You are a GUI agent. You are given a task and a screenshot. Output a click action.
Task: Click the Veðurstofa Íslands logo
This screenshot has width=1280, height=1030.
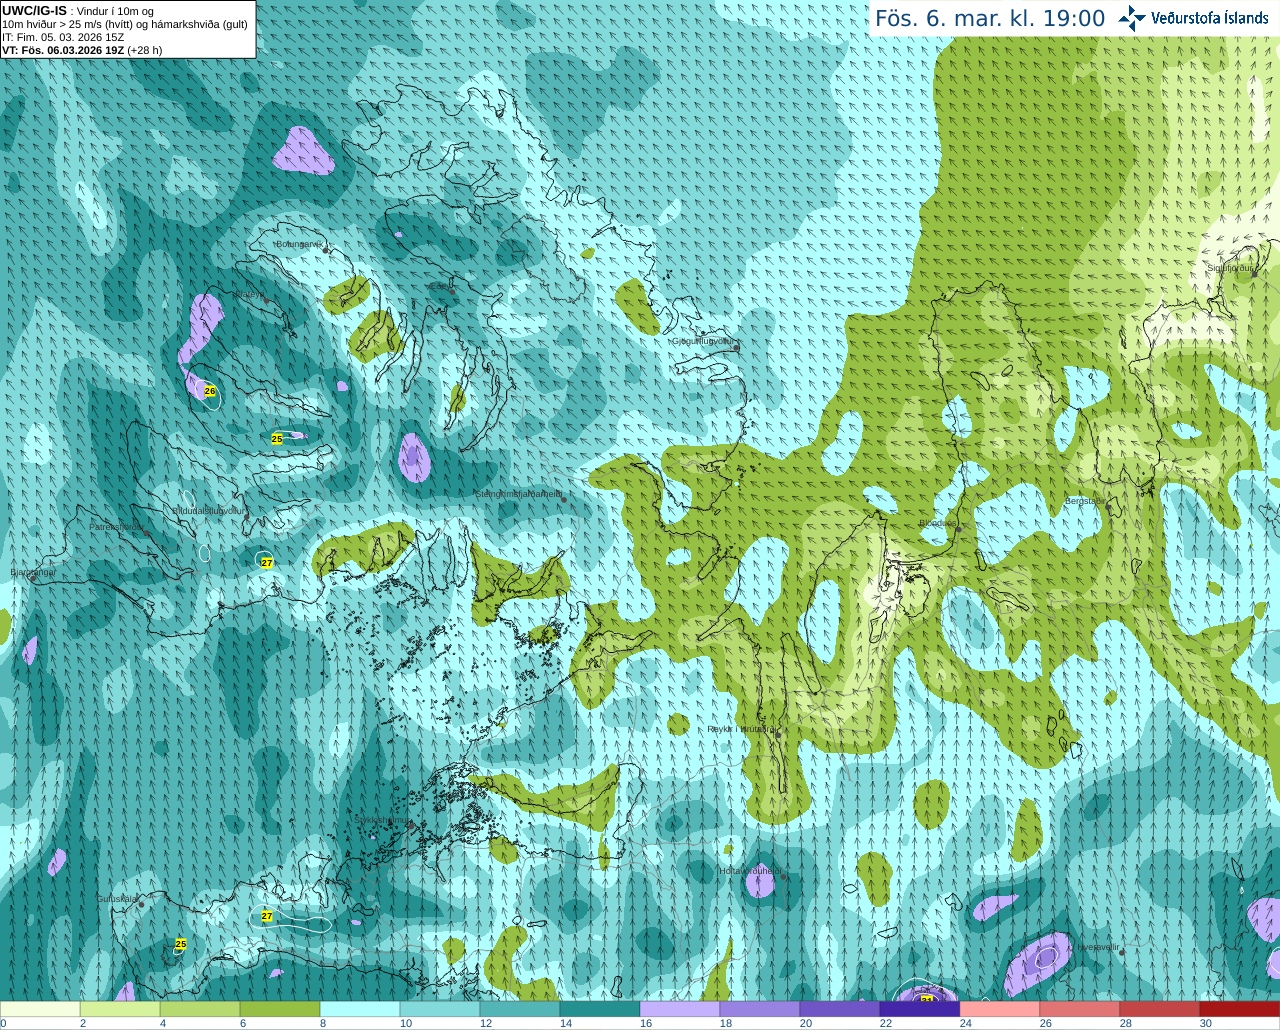click(x=1194, y=18)
